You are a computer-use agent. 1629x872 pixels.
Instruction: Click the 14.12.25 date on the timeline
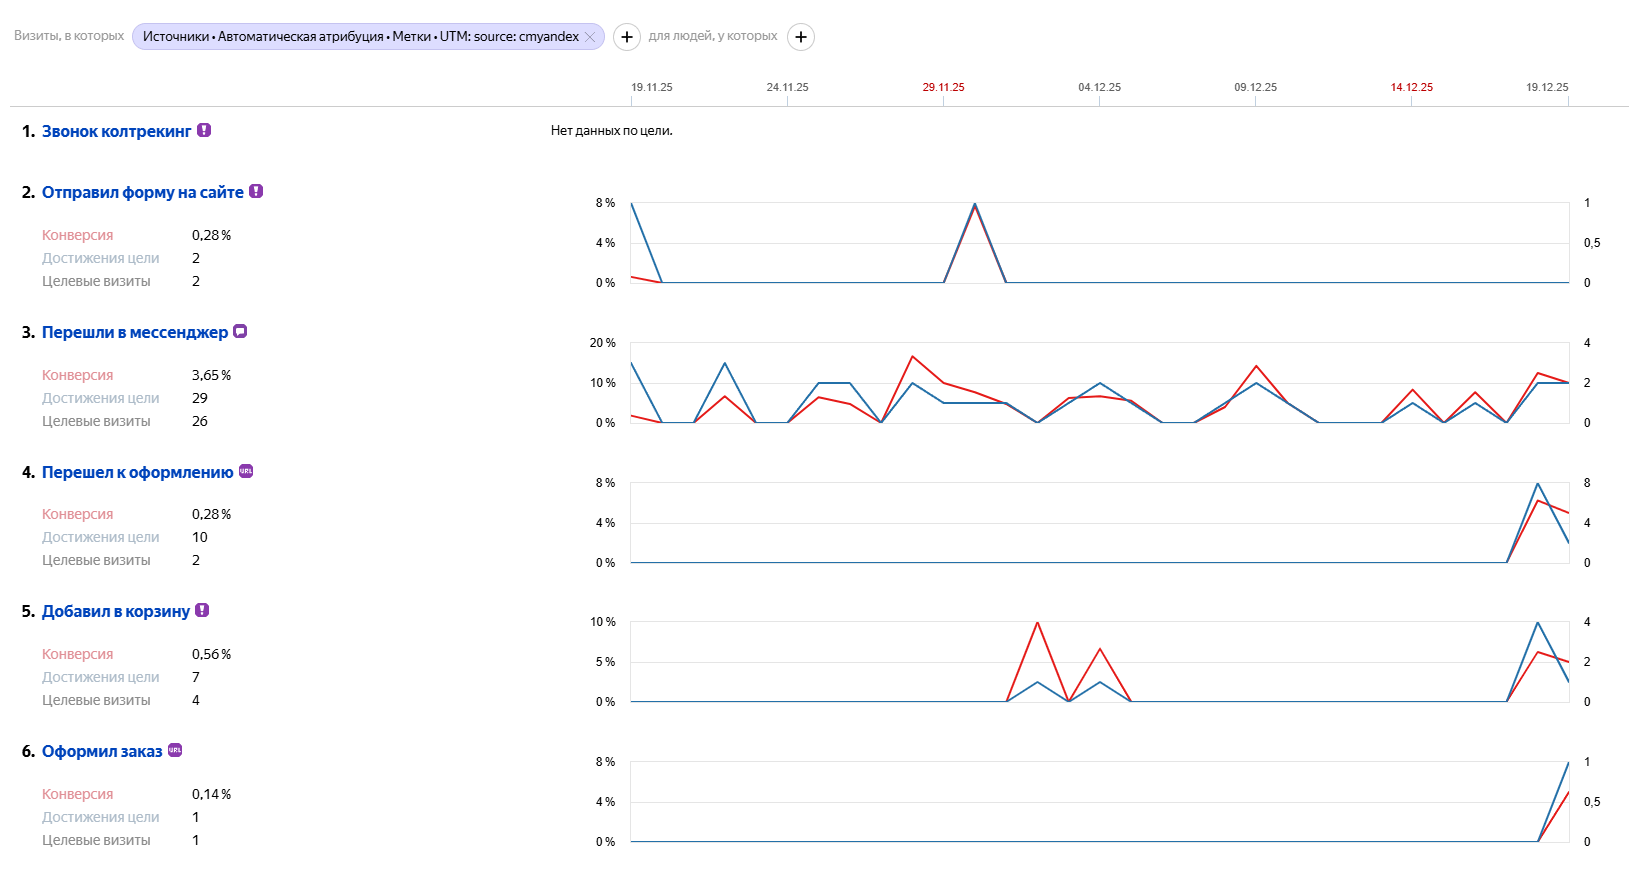click(1411, 87)
